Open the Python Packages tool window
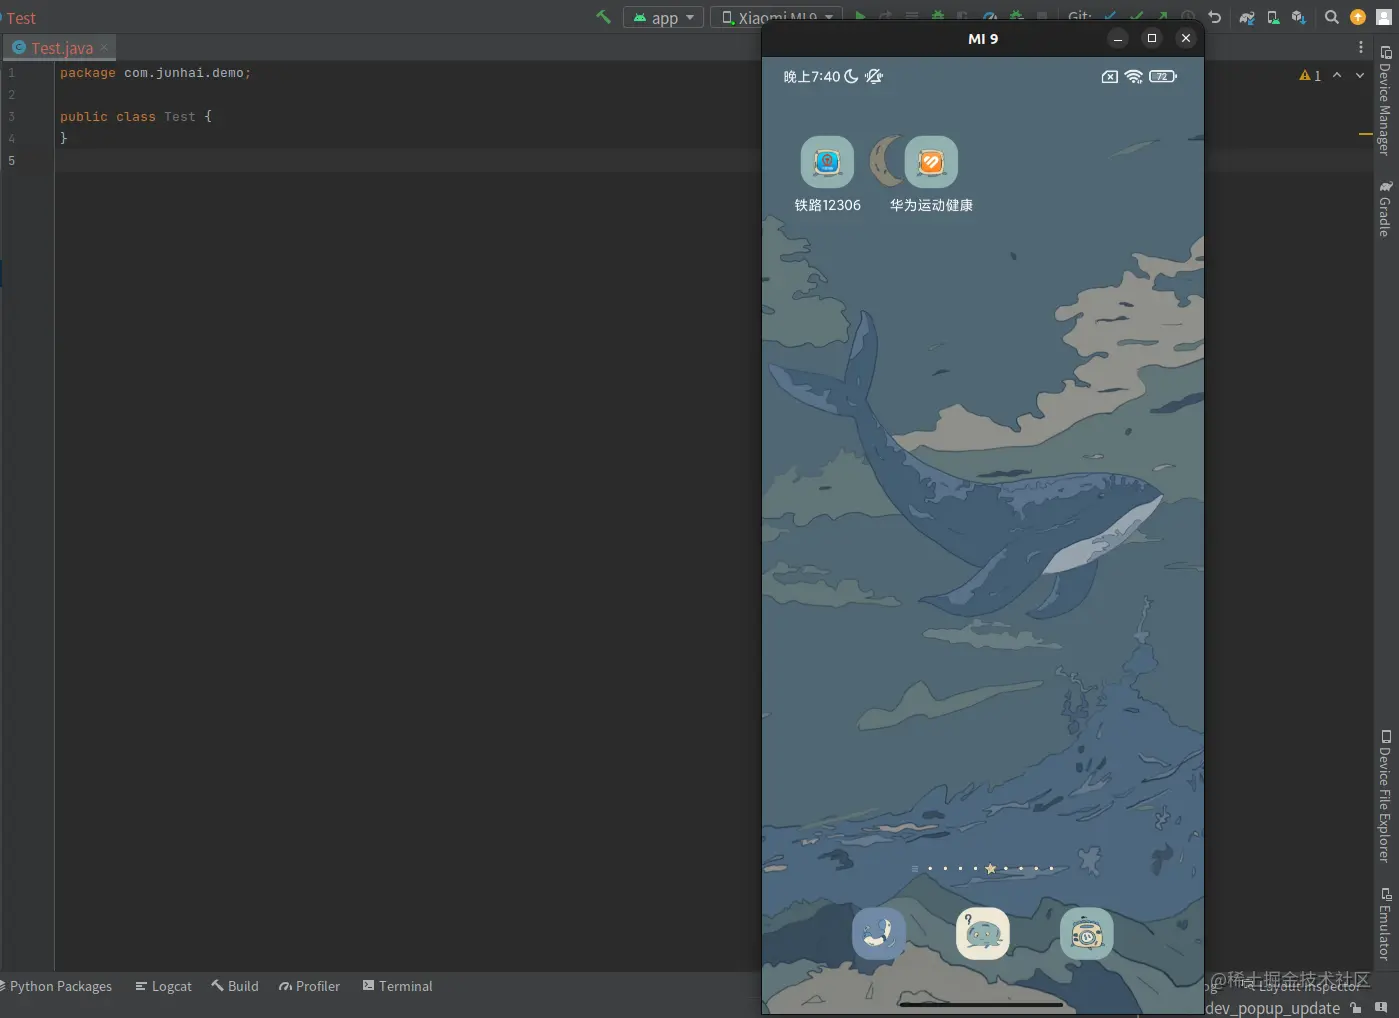This screenshot has width=1399, height=1018. 58,986
